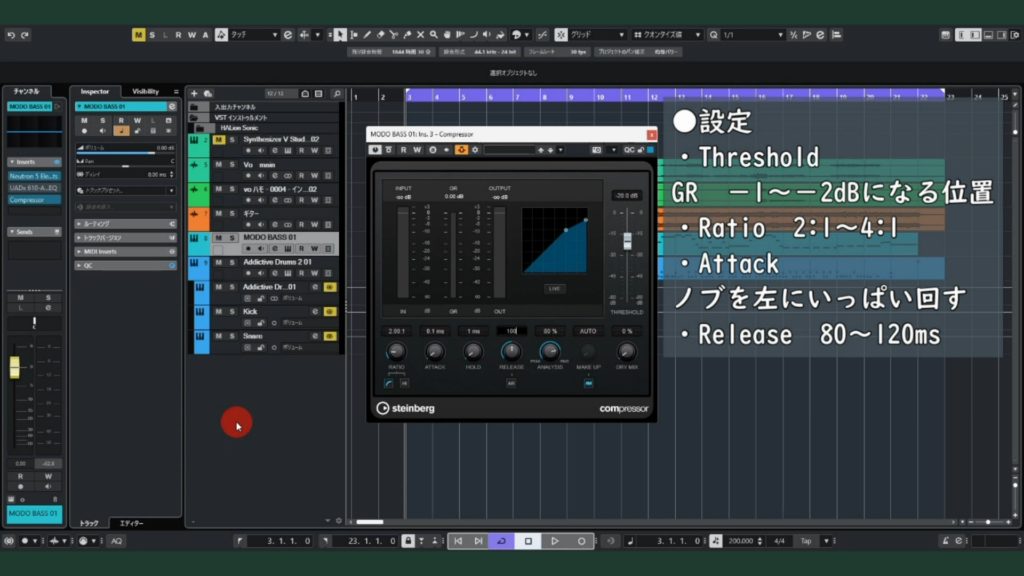The height and width of the screenshot is (576, 1024).
Task: Toggle yellow indicator on Kick track
Action: 331,312
